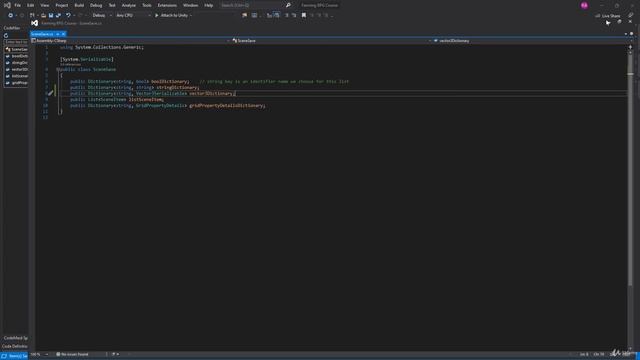Screen dimensions: 640x360
Task: Focus the CodeMaid filter text field
Action: point(16,42)
